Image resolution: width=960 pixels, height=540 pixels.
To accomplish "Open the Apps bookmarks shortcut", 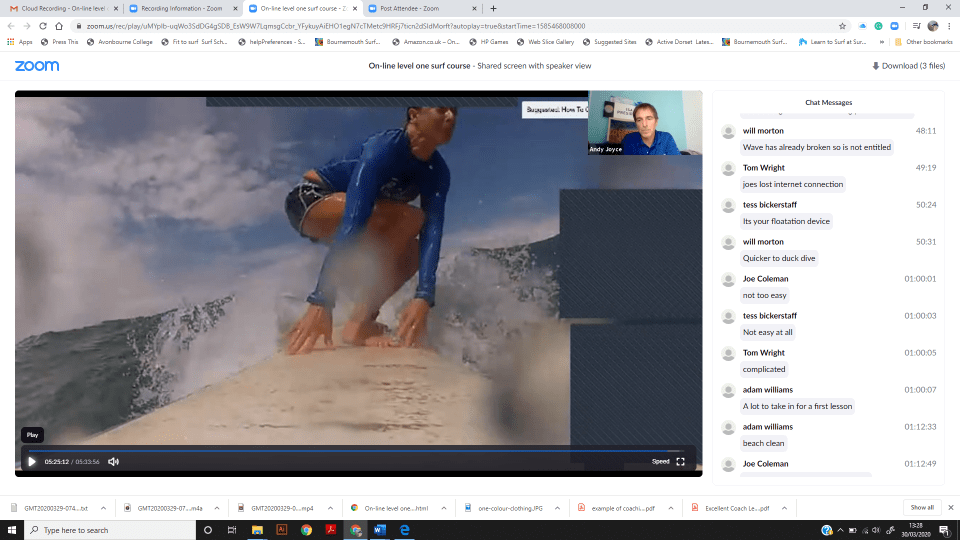I will (20, 42).
